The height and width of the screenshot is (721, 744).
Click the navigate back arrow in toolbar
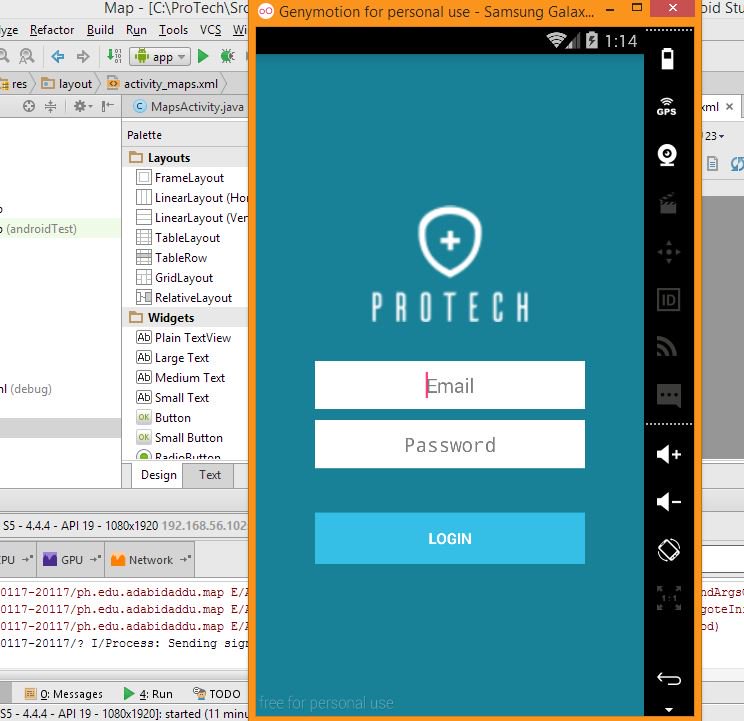tap(58, 56)
